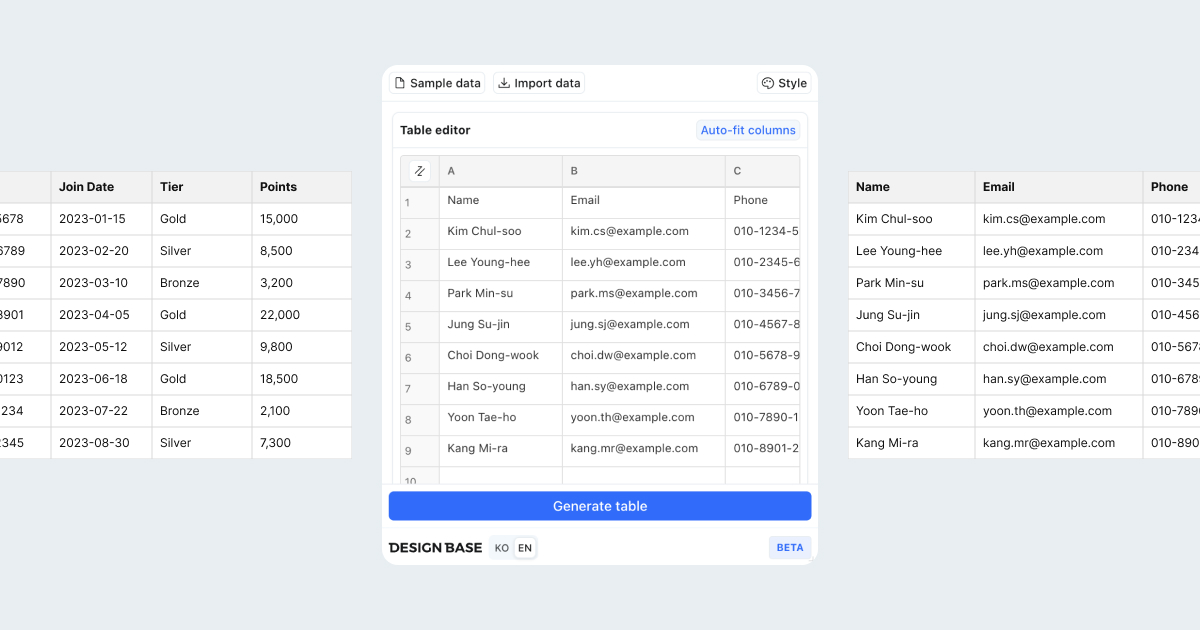Viewport: 1200px width, 630px height.
Task: Click the BETA badge
Action: click(790, 548)
